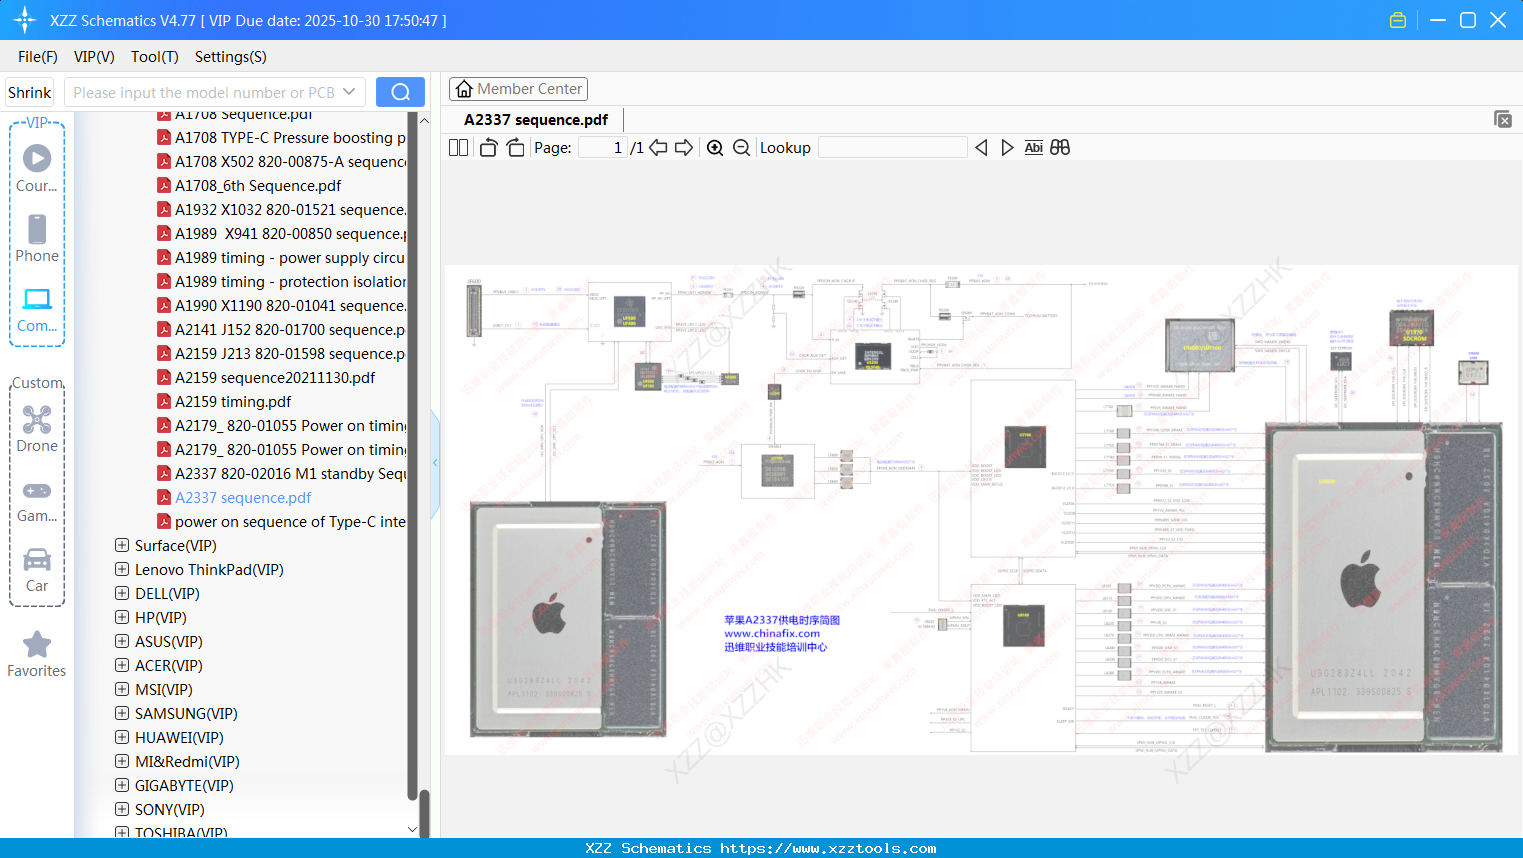This screenshot has width=1523, height=858.
Task: Open the model number dropdown arrow
Action: [349, 92]
